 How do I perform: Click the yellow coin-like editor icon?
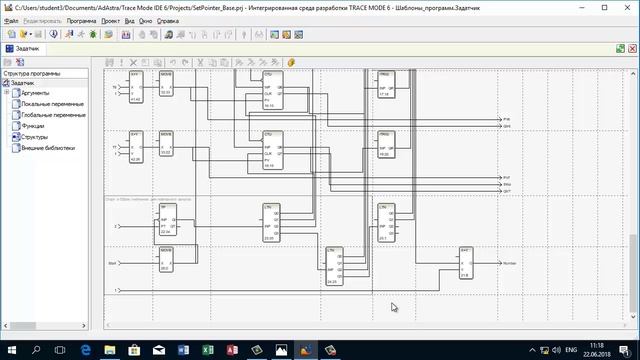click(x=291, y=62)
